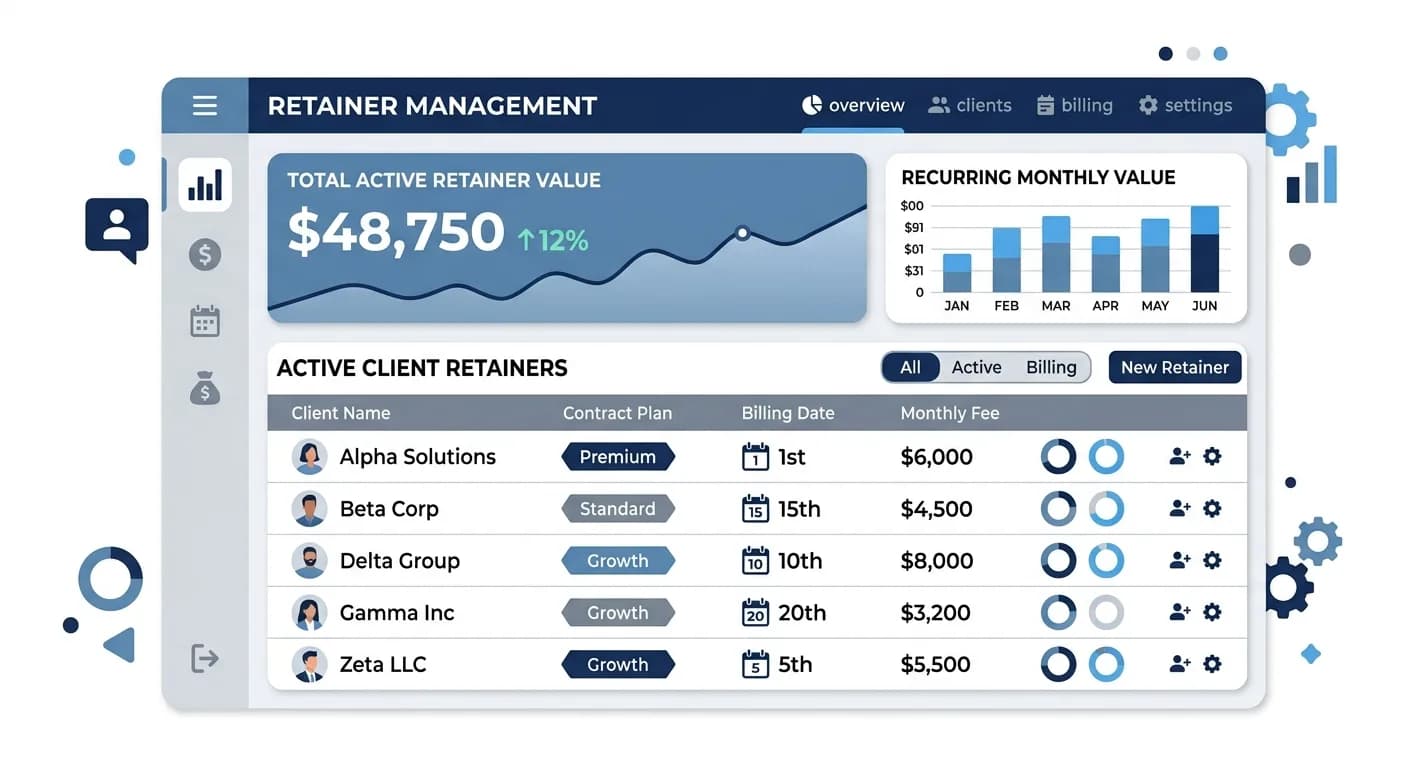
Task: Open the money bag retainer funds icon
Action: click(x=204, y=388)
